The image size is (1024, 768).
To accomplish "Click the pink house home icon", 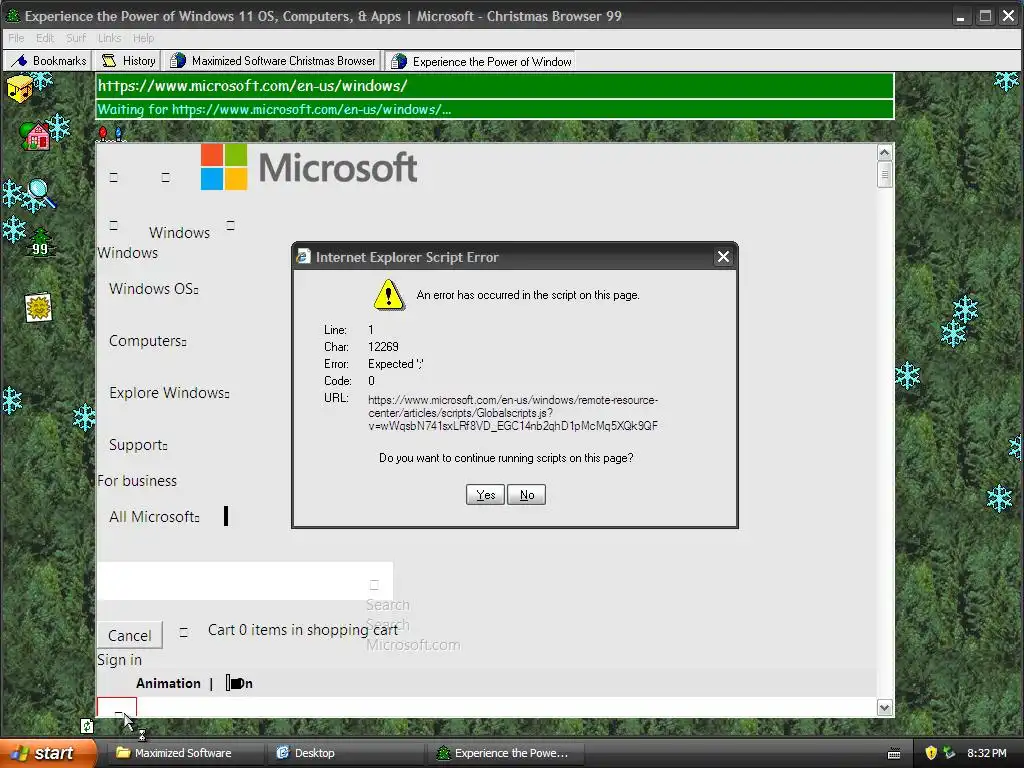I will click(35, 136).
